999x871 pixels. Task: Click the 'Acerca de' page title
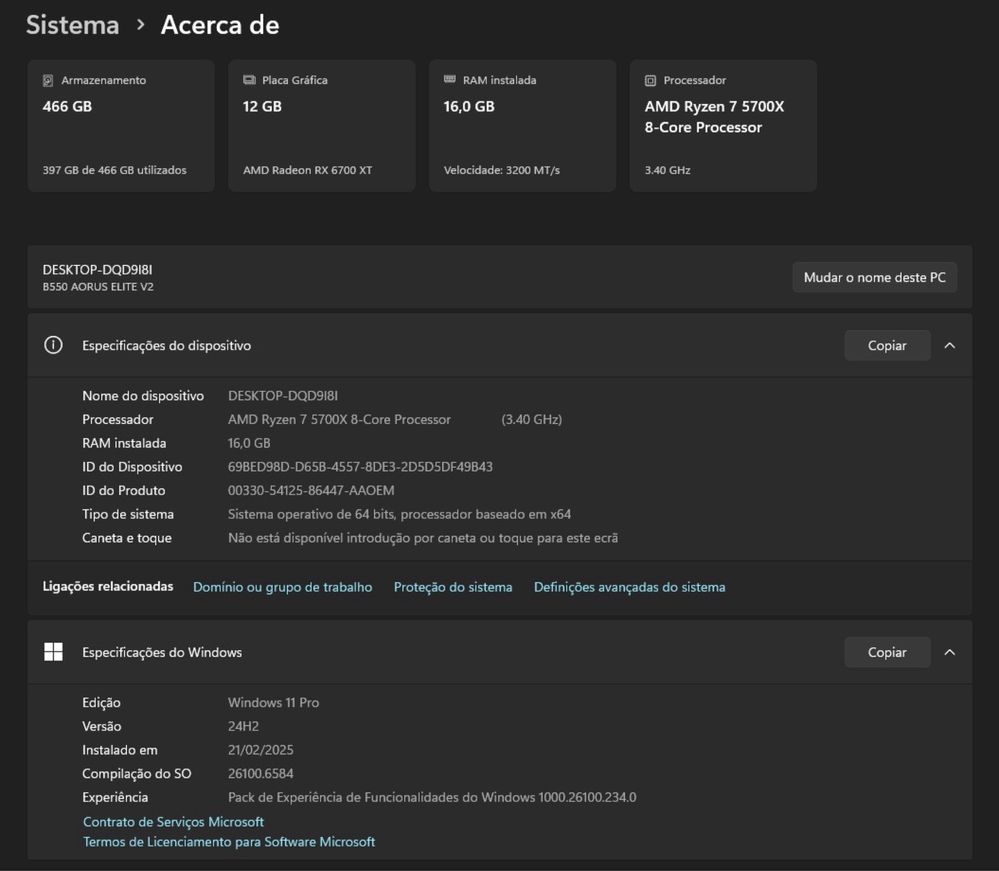220,25
